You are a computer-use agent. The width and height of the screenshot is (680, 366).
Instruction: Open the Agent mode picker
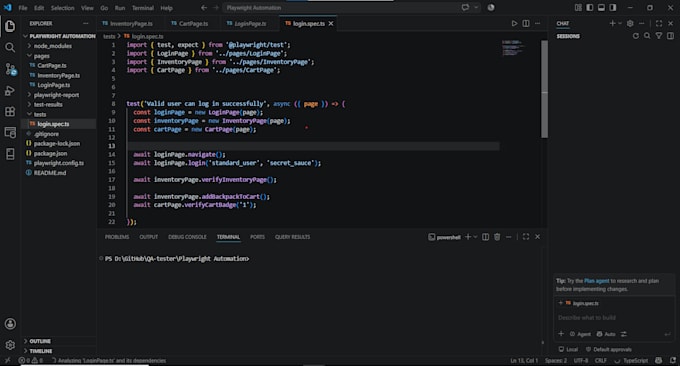(580, 334)
